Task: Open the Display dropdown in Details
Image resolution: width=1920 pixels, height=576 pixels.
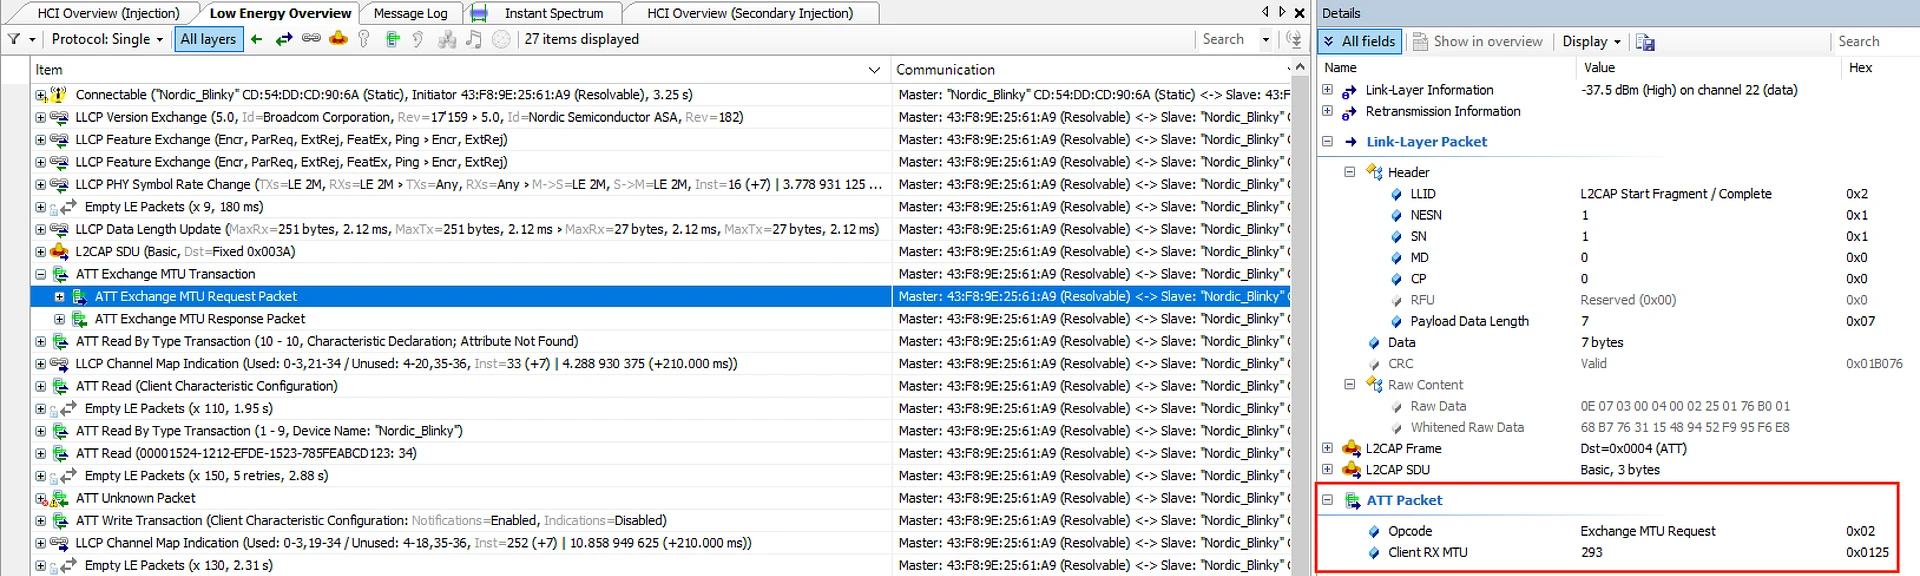Action: pyautogui.click(x=1591, y=41)
